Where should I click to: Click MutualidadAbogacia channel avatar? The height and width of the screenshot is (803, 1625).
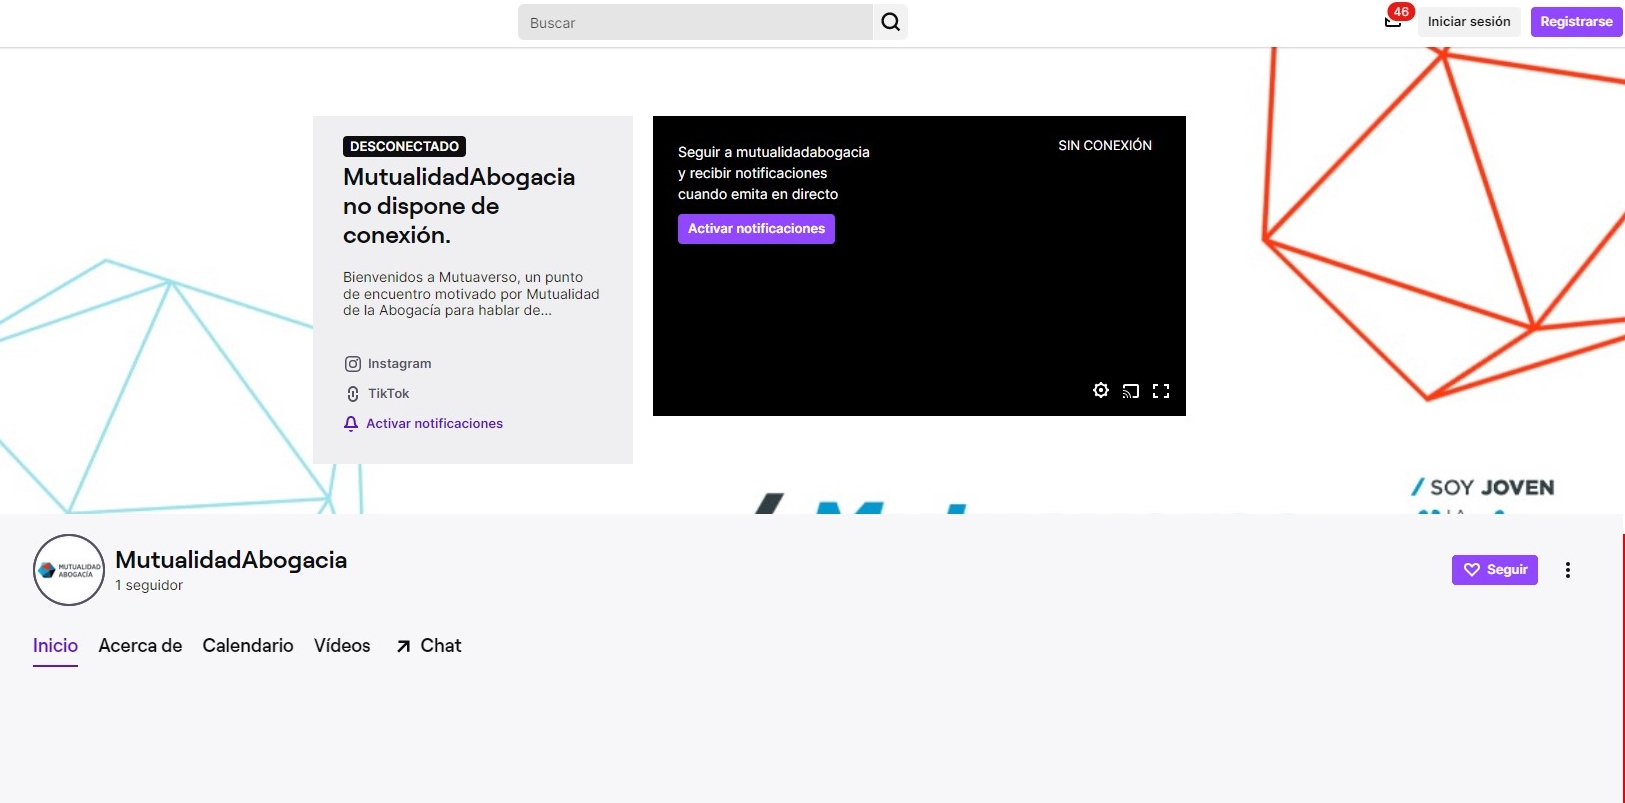coord(69,570)
